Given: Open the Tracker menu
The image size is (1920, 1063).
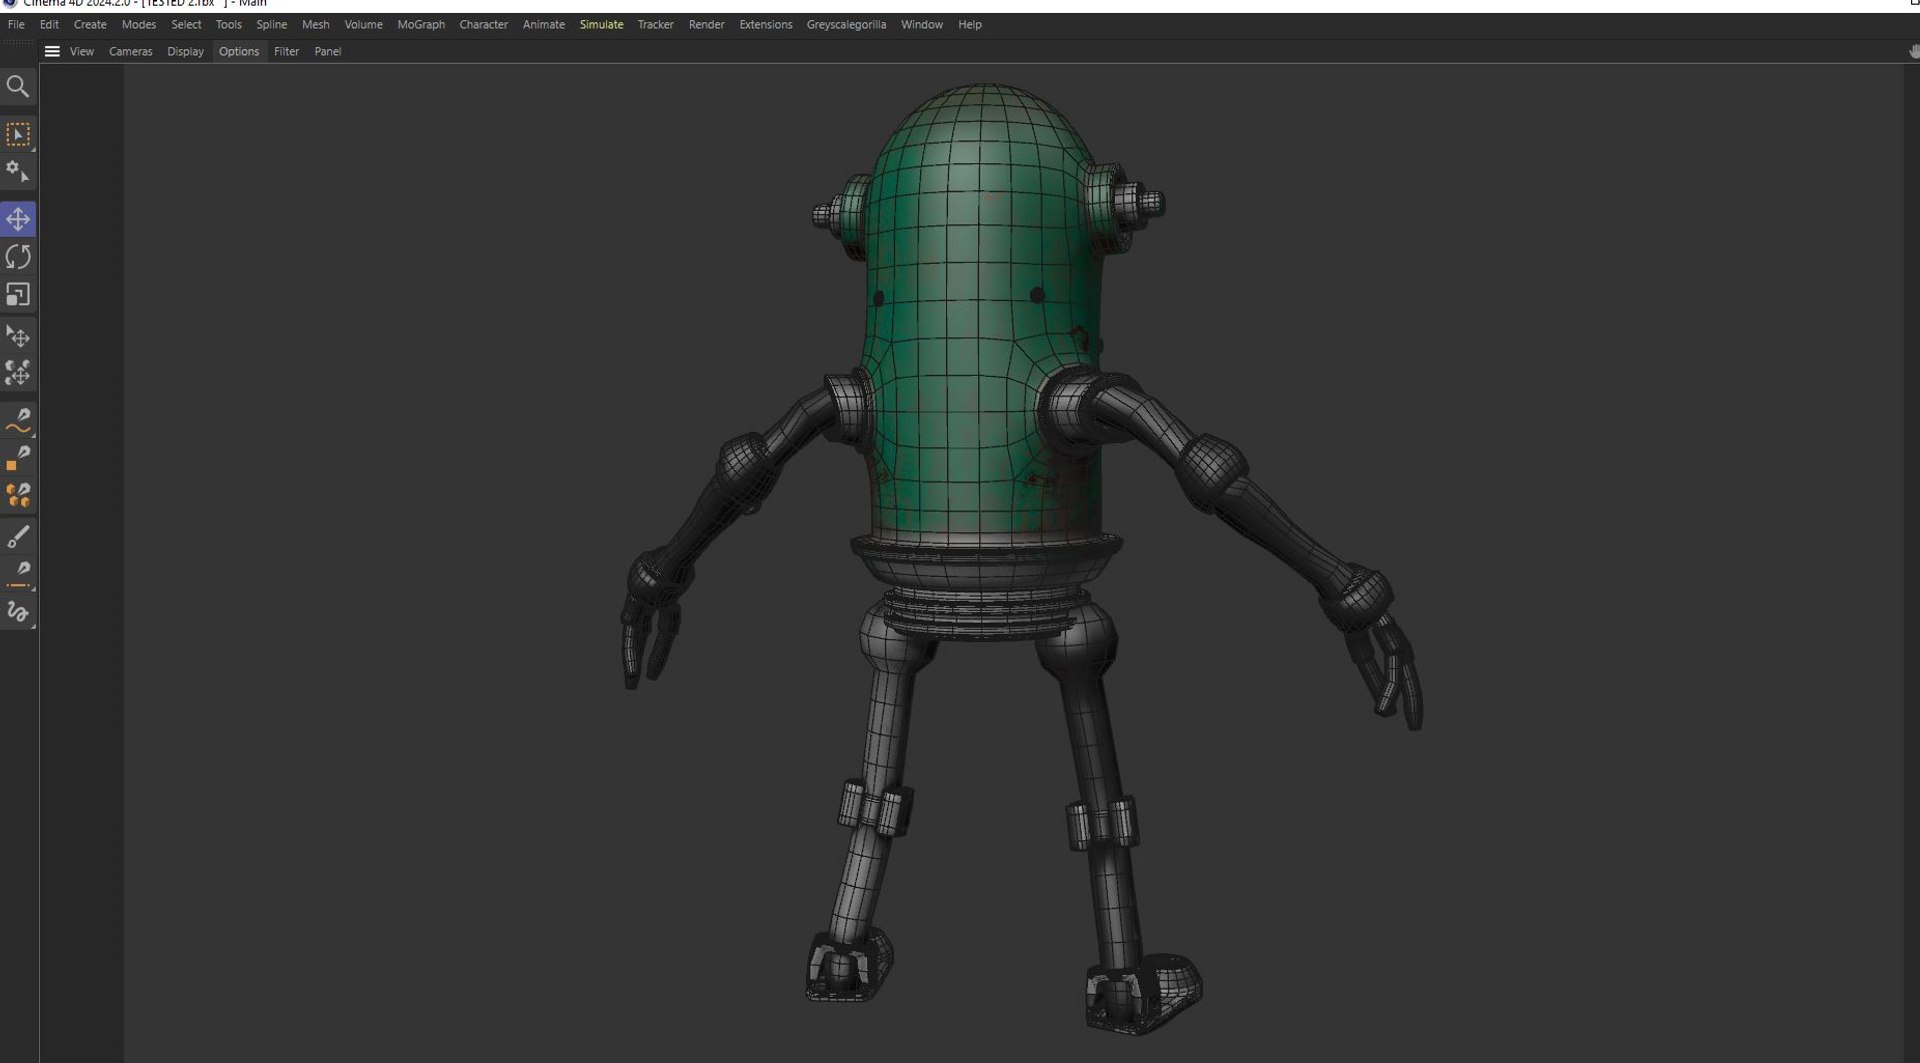Looking at the screenshot, I should [x=656, y=25].
